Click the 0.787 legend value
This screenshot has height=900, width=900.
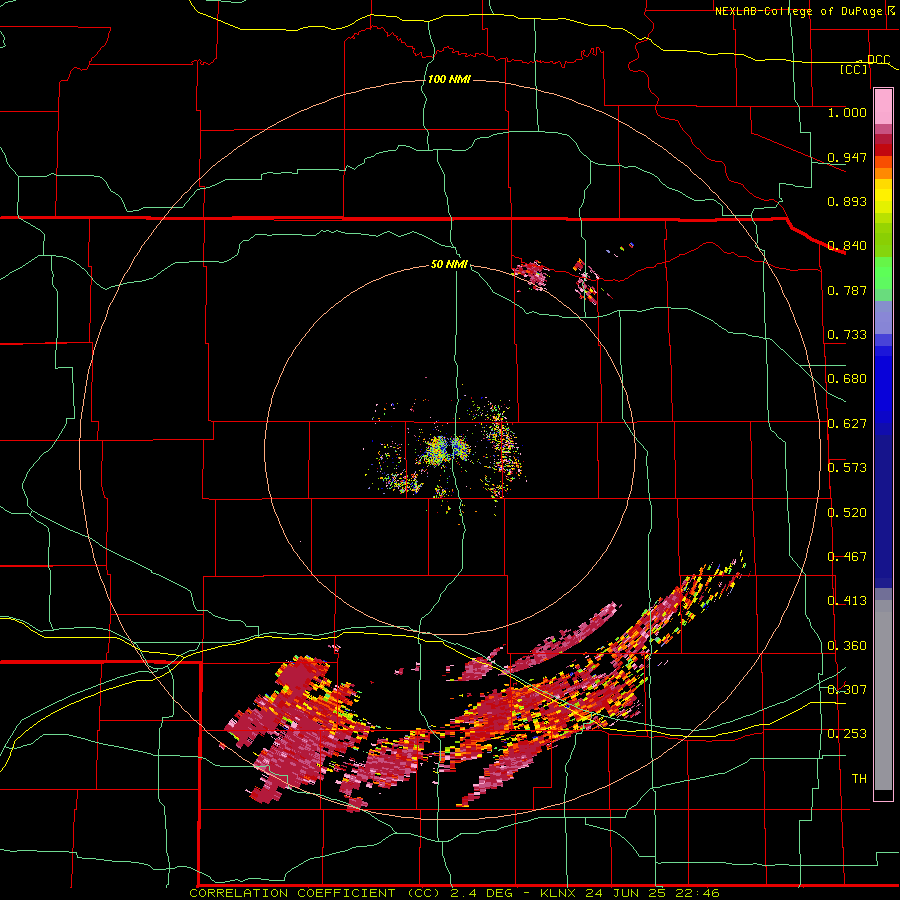tap(847, 290)
